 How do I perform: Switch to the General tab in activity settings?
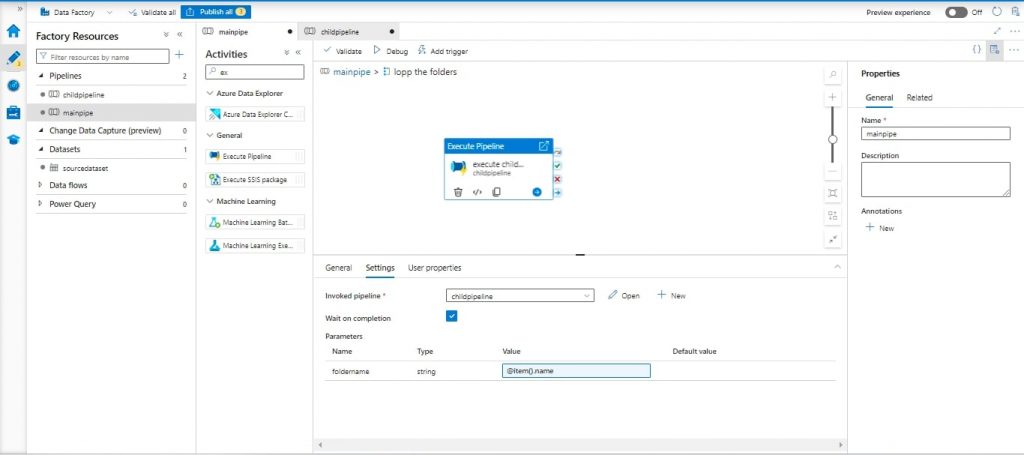tap(338, 268)
